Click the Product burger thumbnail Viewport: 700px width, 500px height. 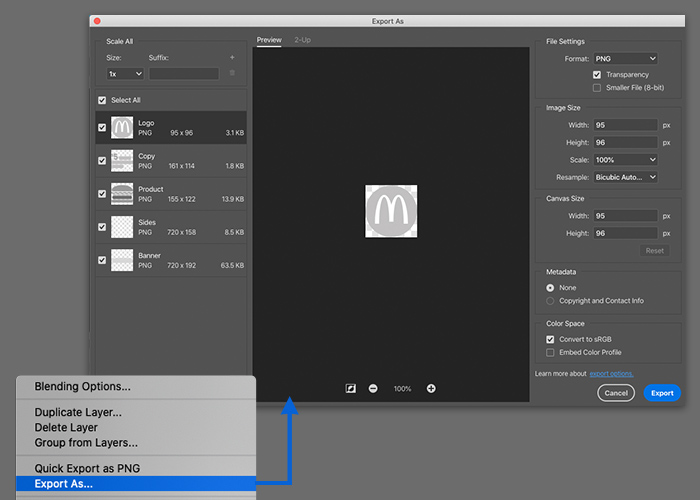tap(122, 194)
